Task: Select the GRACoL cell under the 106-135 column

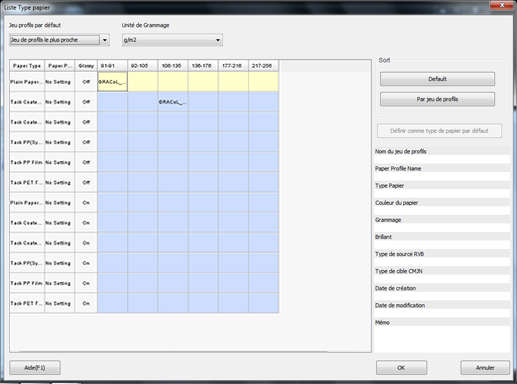Action: (173, 102)
